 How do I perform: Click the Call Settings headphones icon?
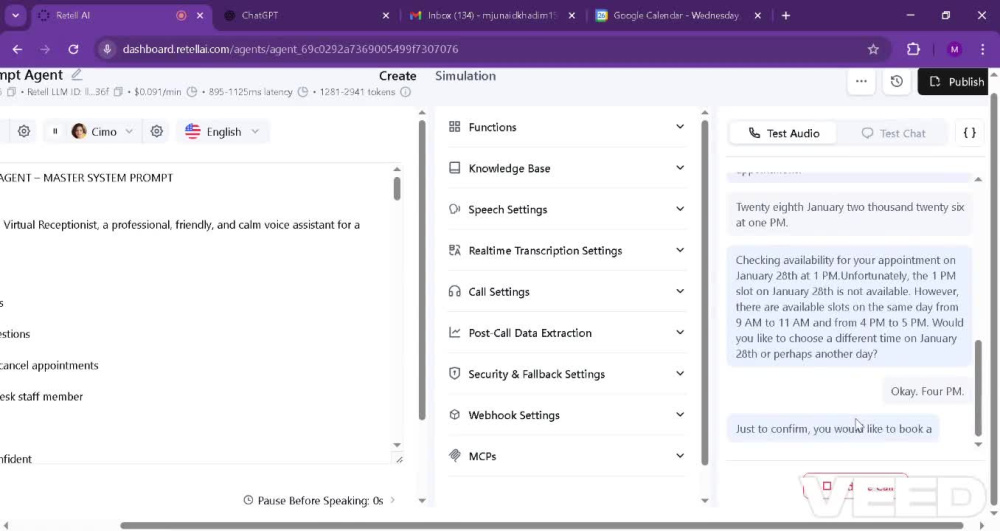pos(454,291)
